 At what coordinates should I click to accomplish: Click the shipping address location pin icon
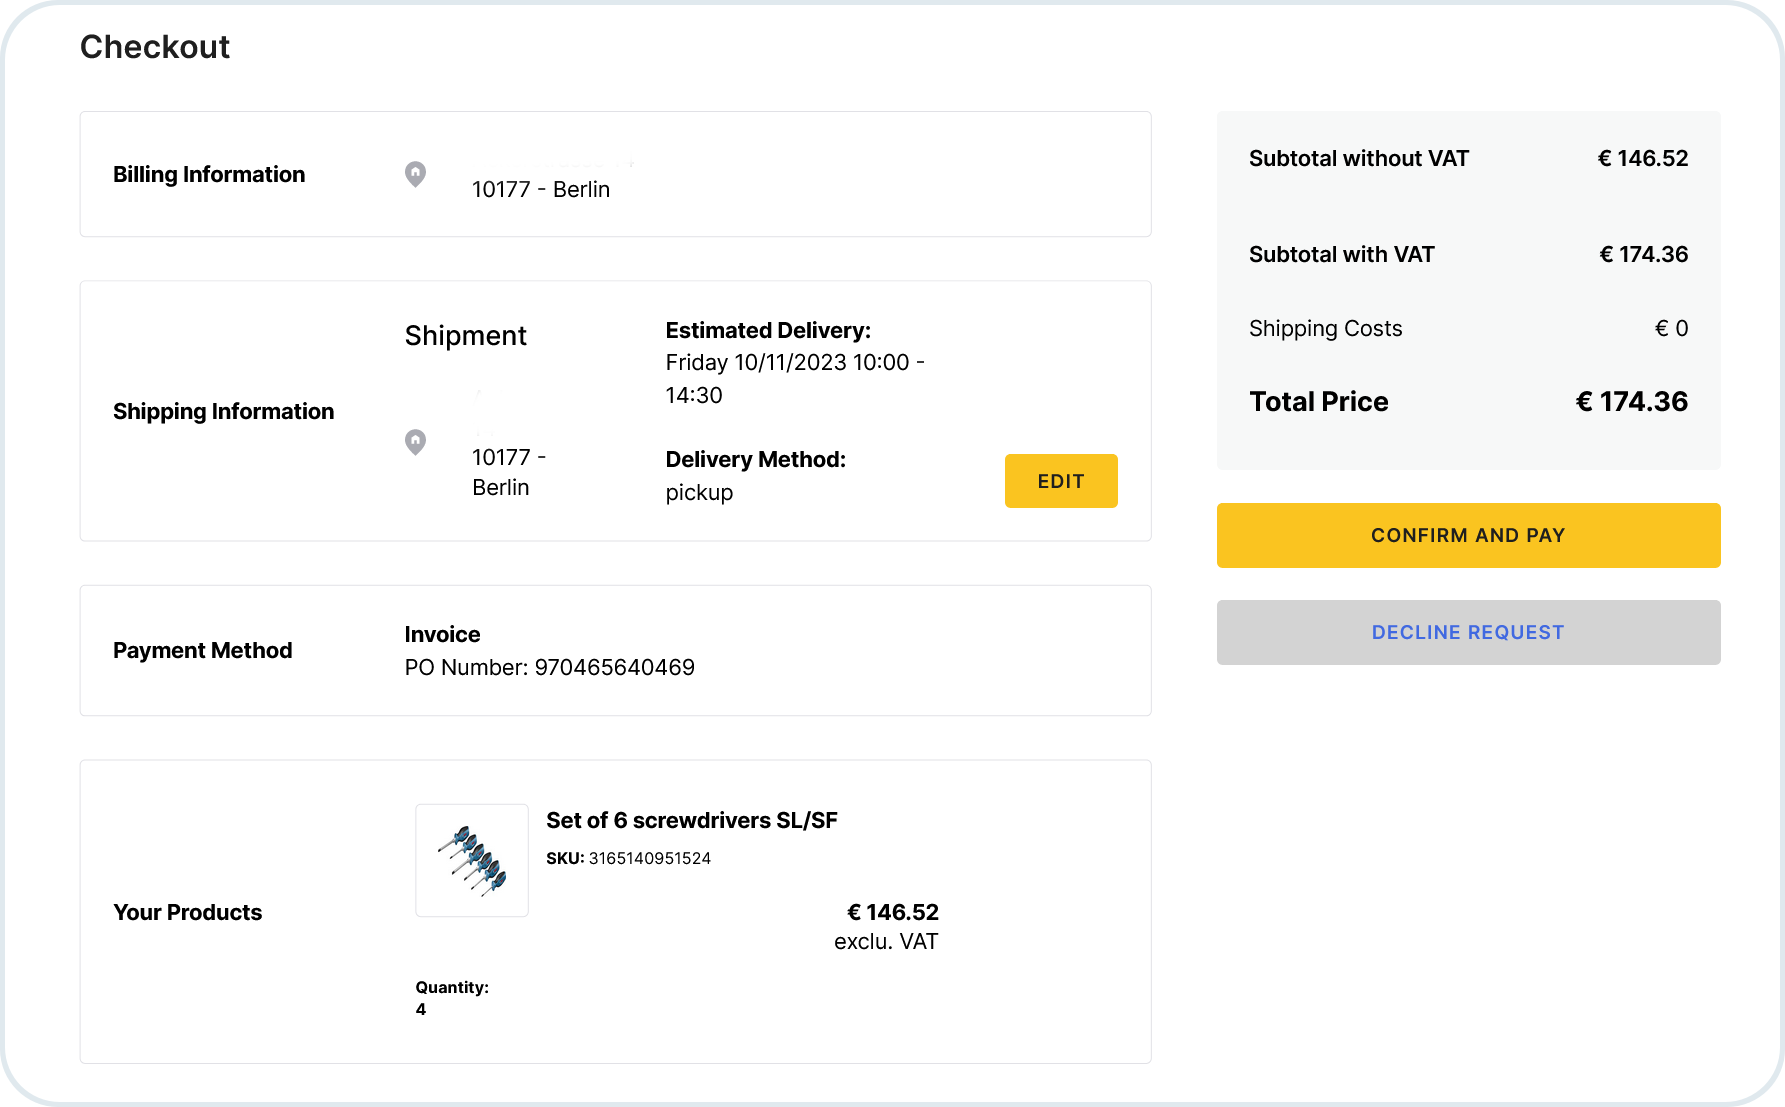[x=415, y=441]
